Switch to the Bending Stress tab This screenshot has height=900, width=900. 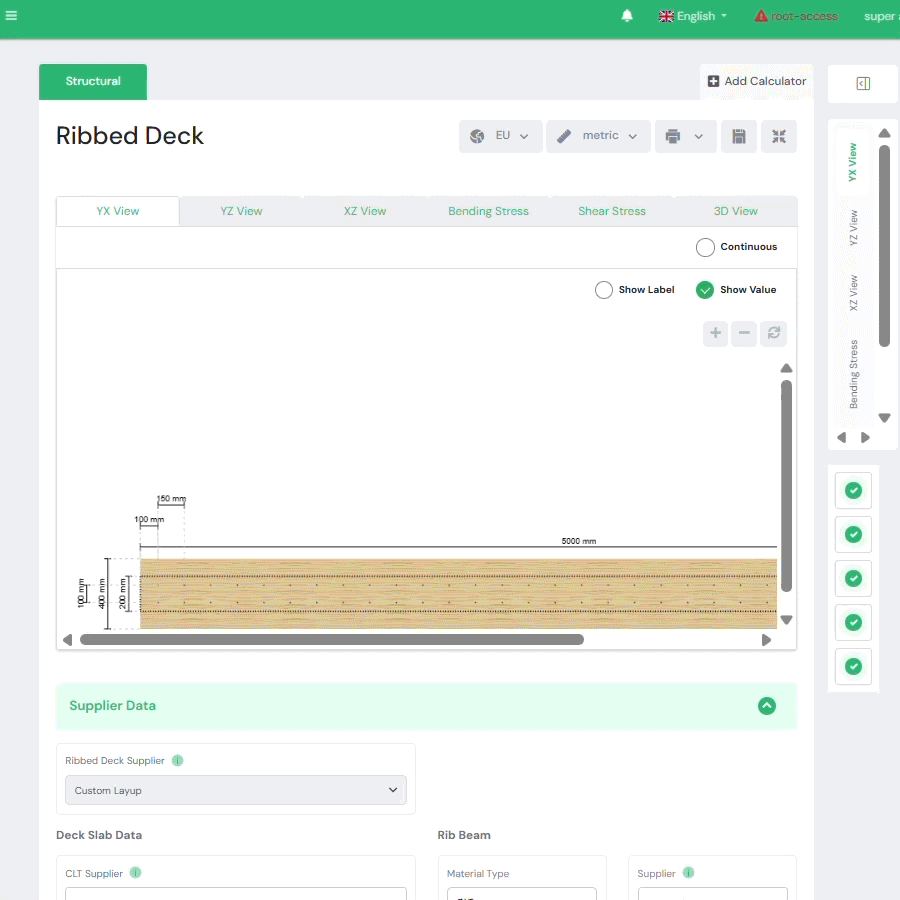pyautogui.click(x=488, y=211)
